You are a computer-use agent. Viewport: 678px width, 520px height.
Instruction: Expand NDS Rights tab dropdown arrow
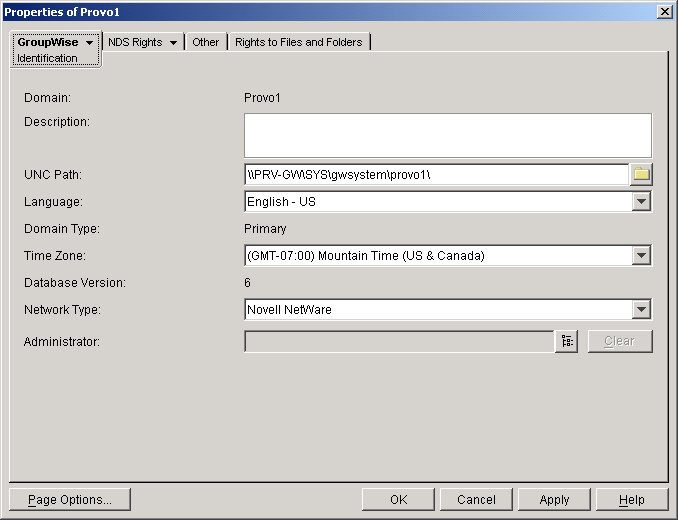point(173,42)
